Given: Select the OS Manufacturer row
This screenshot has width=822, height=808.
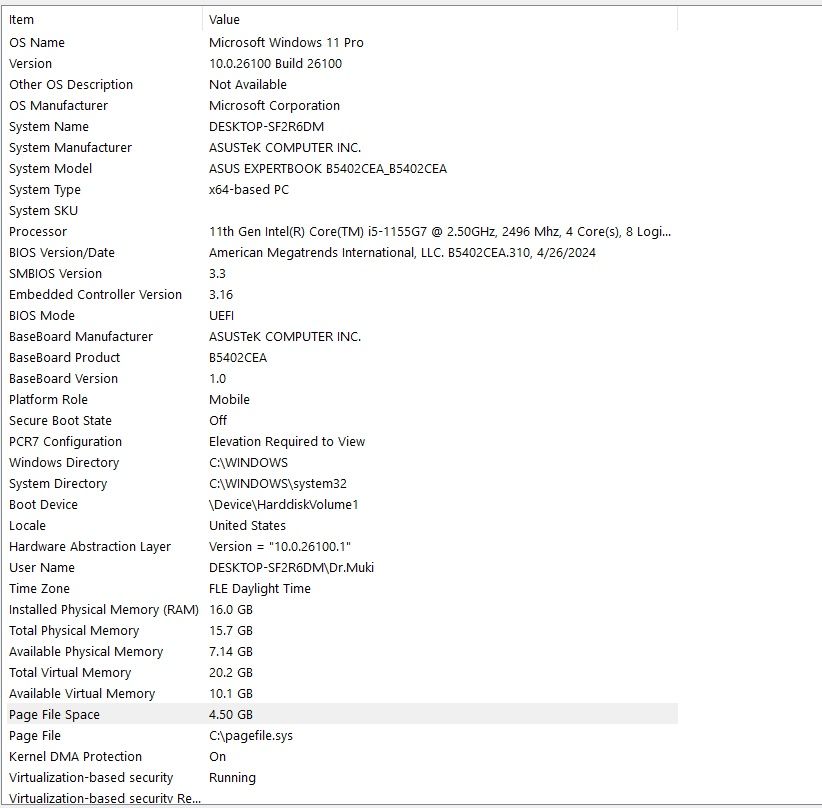Looking at the screenshot, I should click(x=342, y=105).
